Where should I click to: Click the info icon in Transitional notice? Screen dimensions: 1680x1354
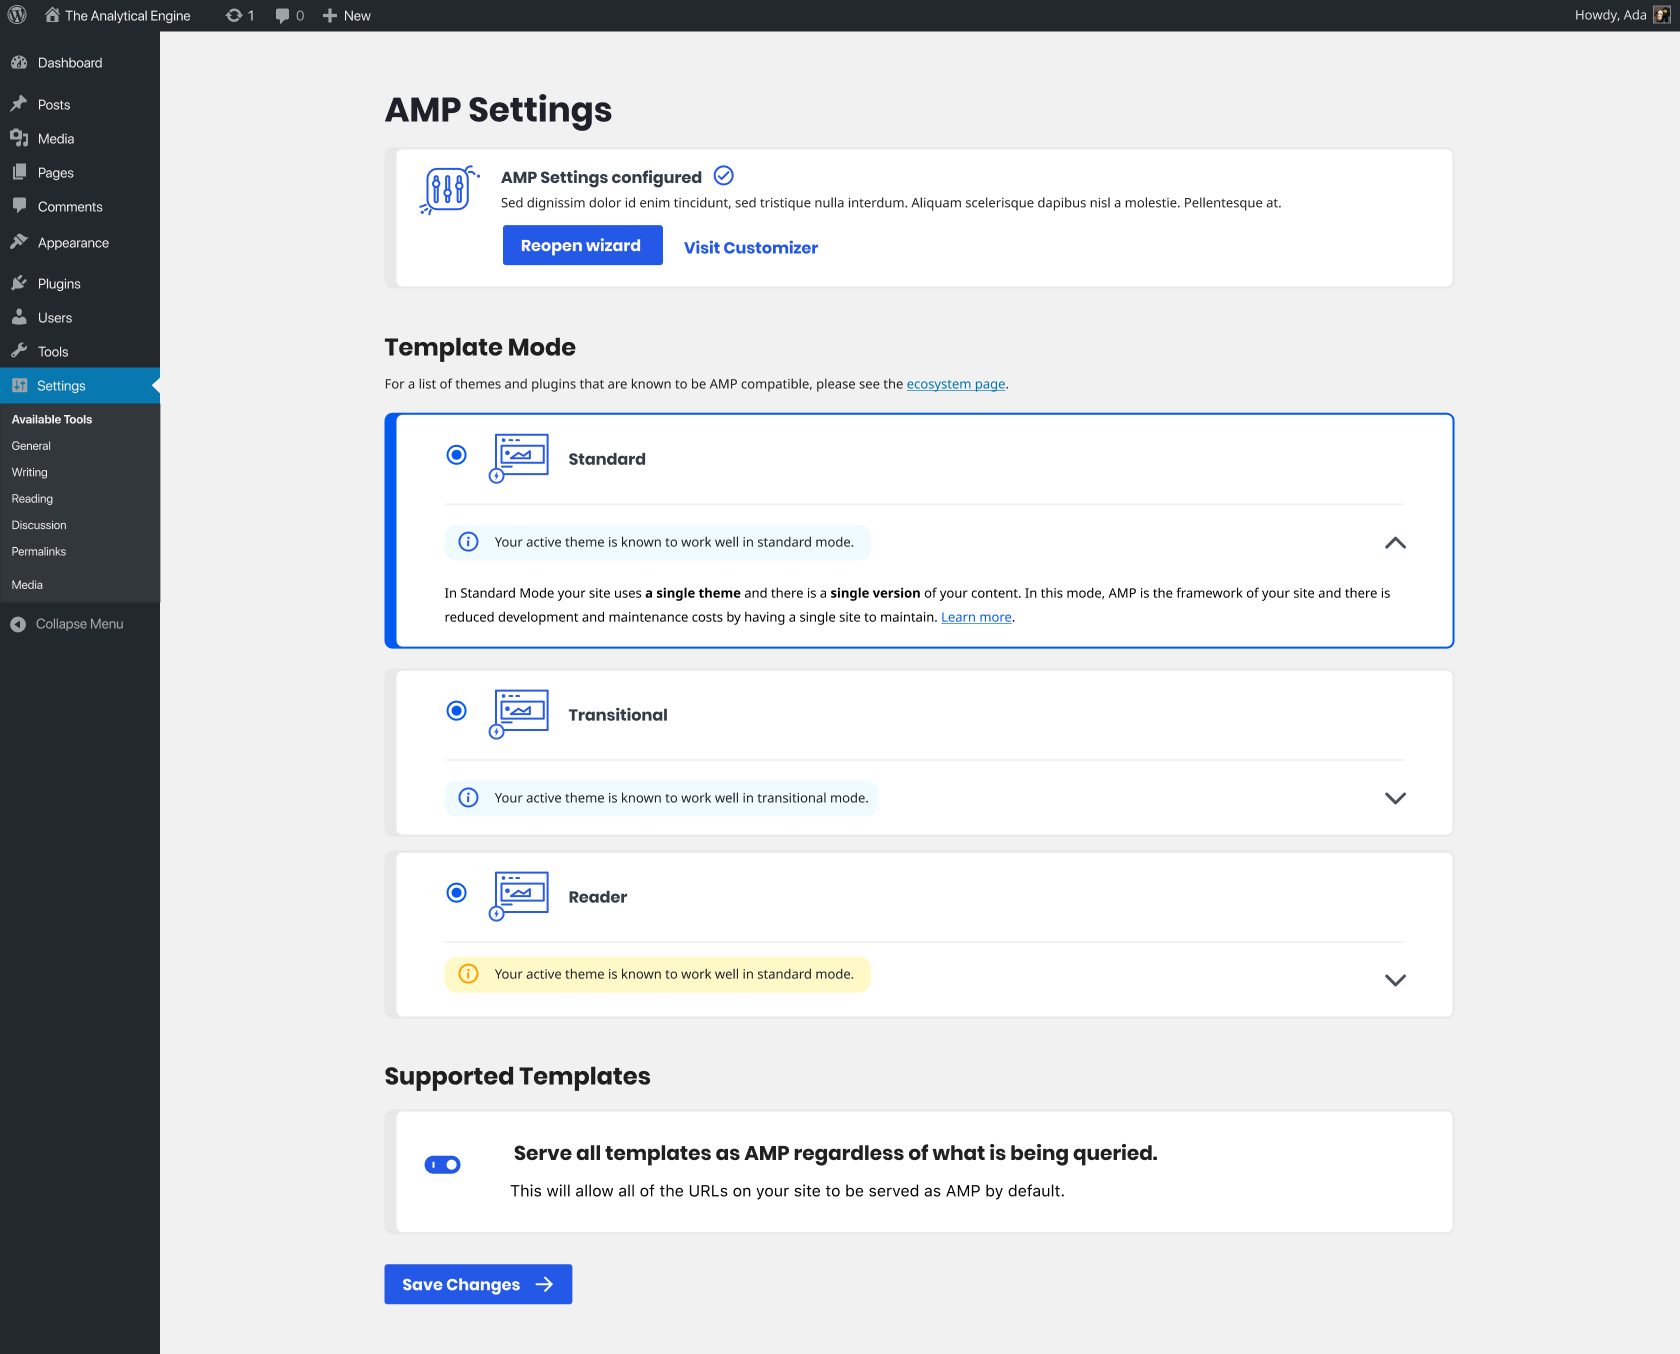pos(468,798)
